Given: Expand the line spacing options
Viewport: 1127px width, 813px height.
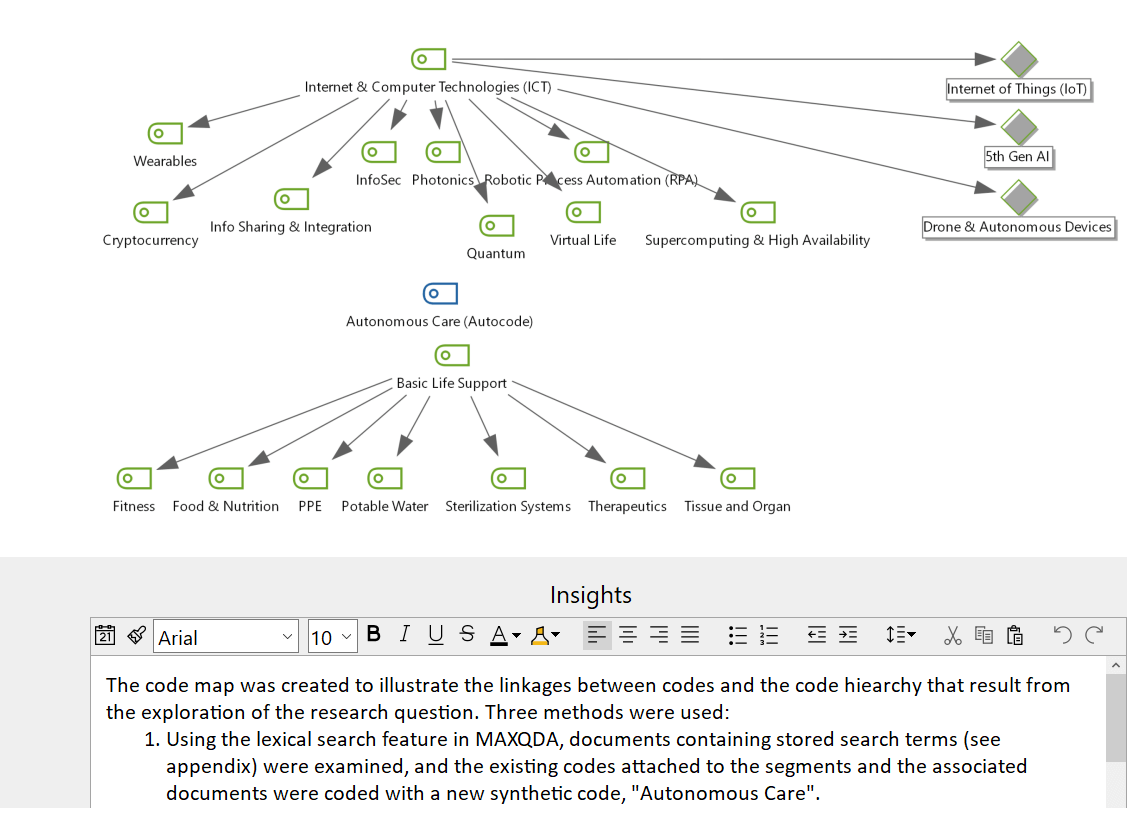Looking at the screenshot, I should click(x=900, y=635).
